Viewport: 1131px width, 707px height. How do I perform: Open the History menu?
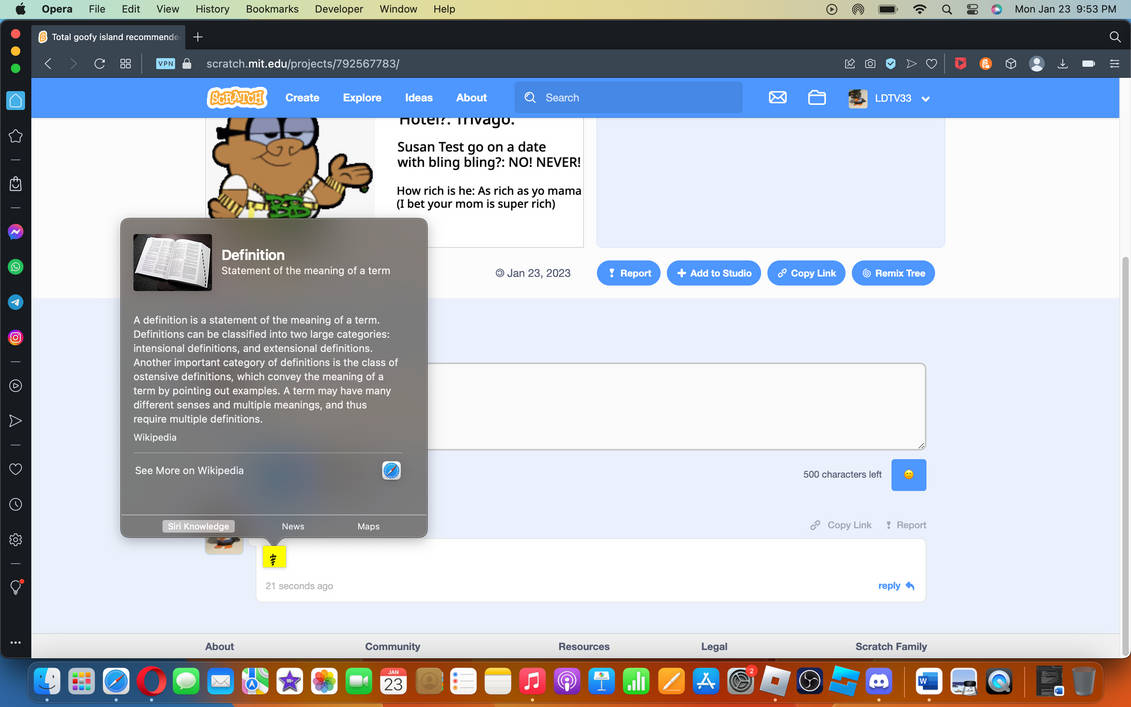pyautogui.click(x=212, y=9)
